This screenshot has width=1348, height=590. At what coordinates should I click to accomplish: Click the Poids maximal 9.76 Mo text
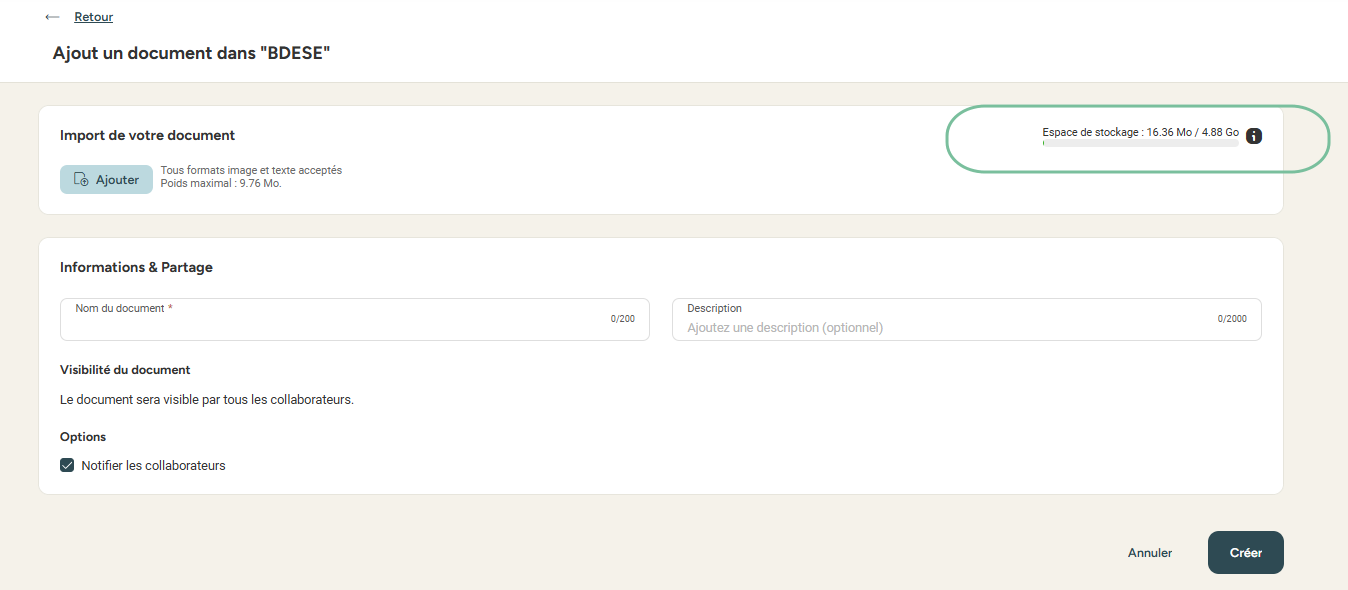pyautogui.click(x=221, y=184)
